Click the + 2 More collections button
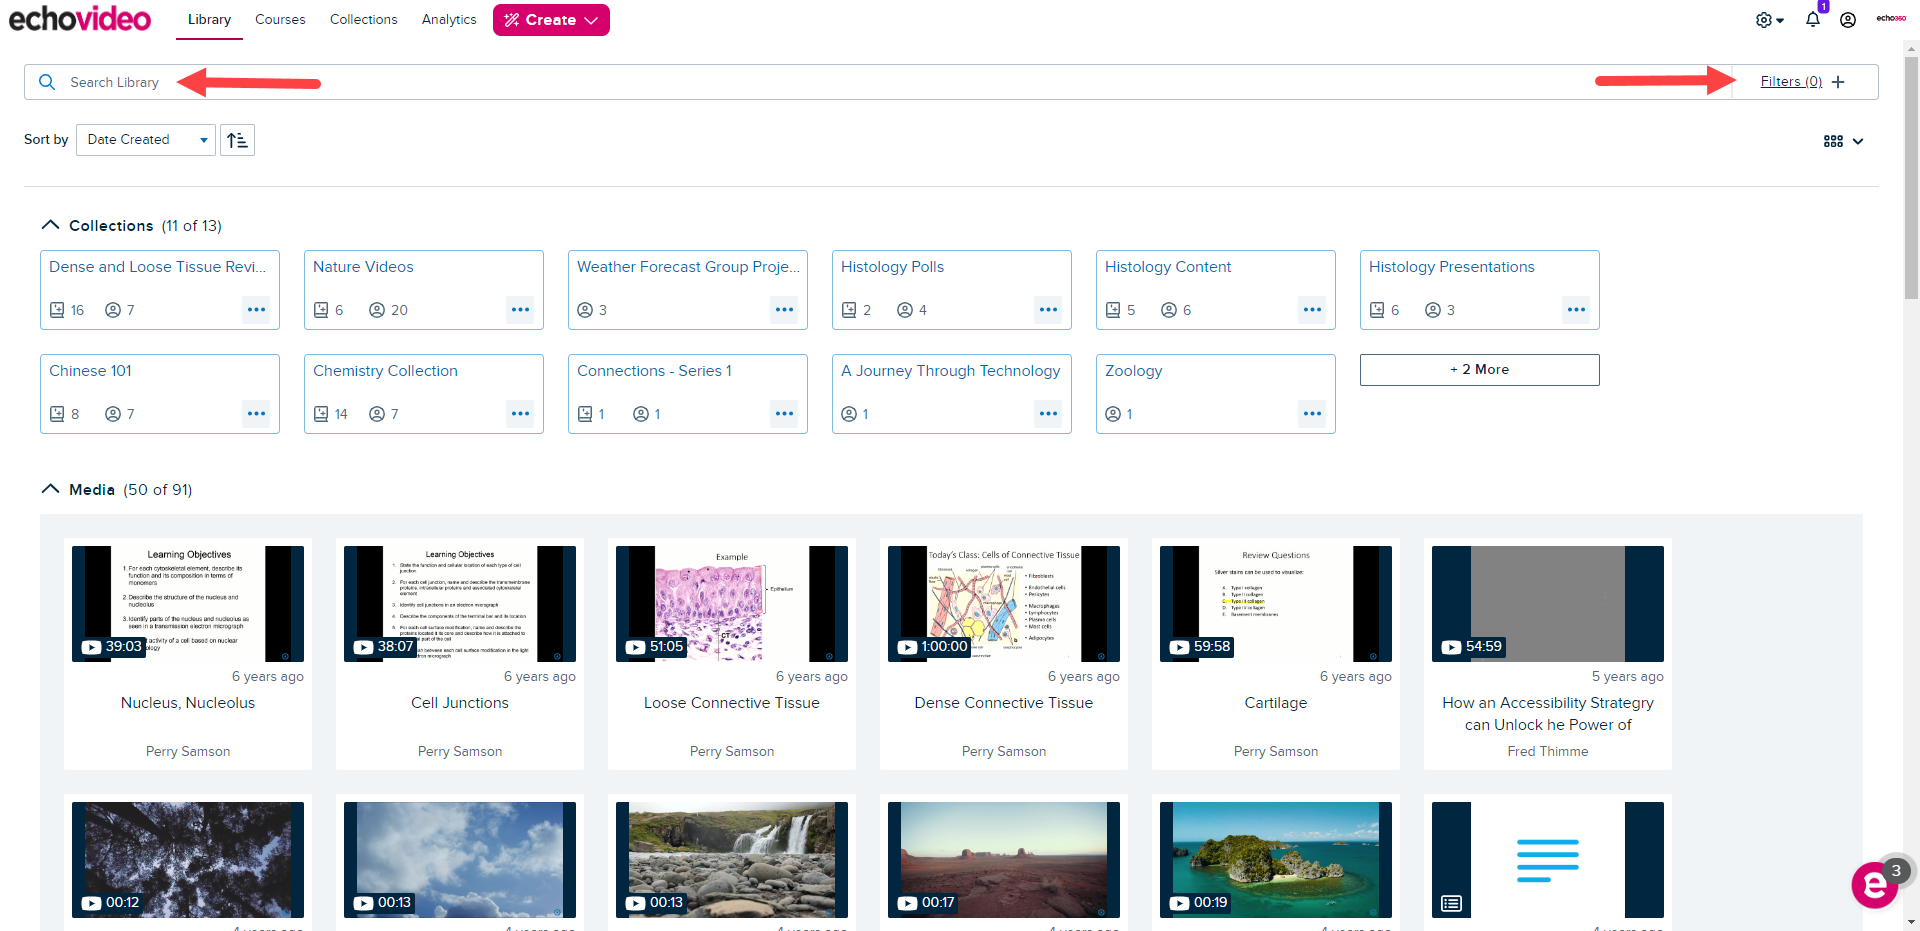The image size is (1920, 931). (1479, 369)
